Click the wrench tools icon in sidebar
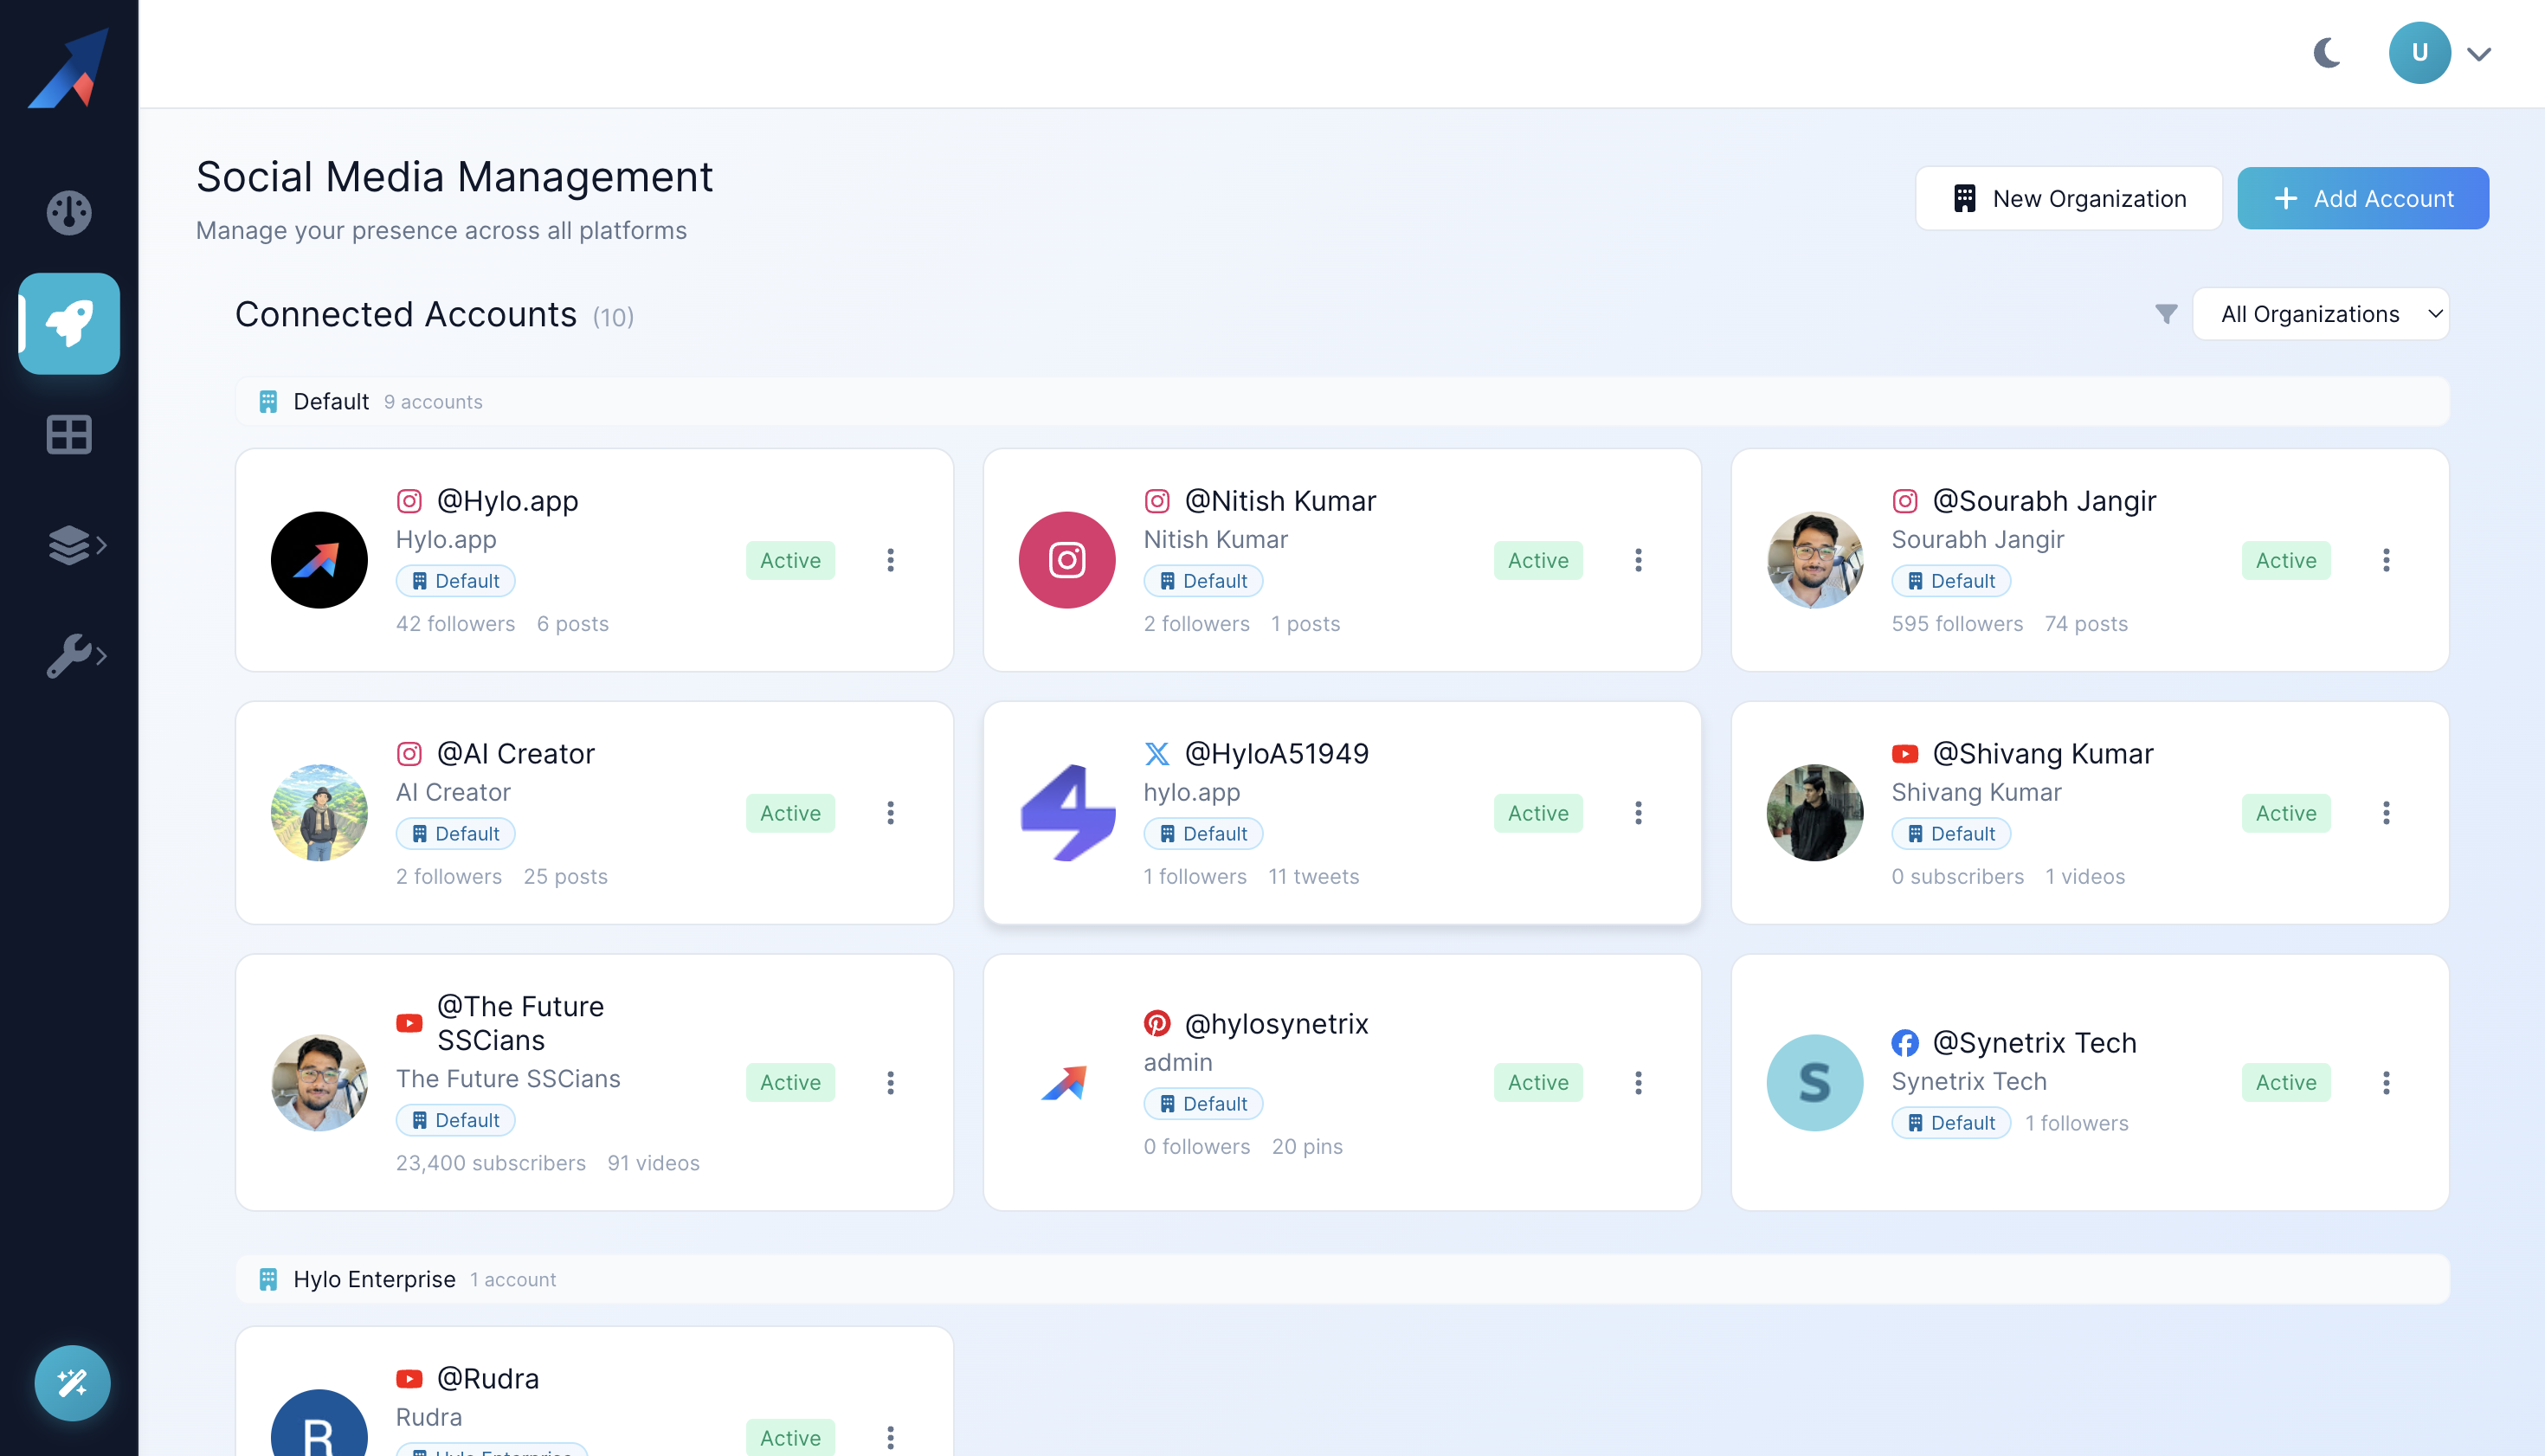This screenshot has height=1456, width=2545. [68, 656]
